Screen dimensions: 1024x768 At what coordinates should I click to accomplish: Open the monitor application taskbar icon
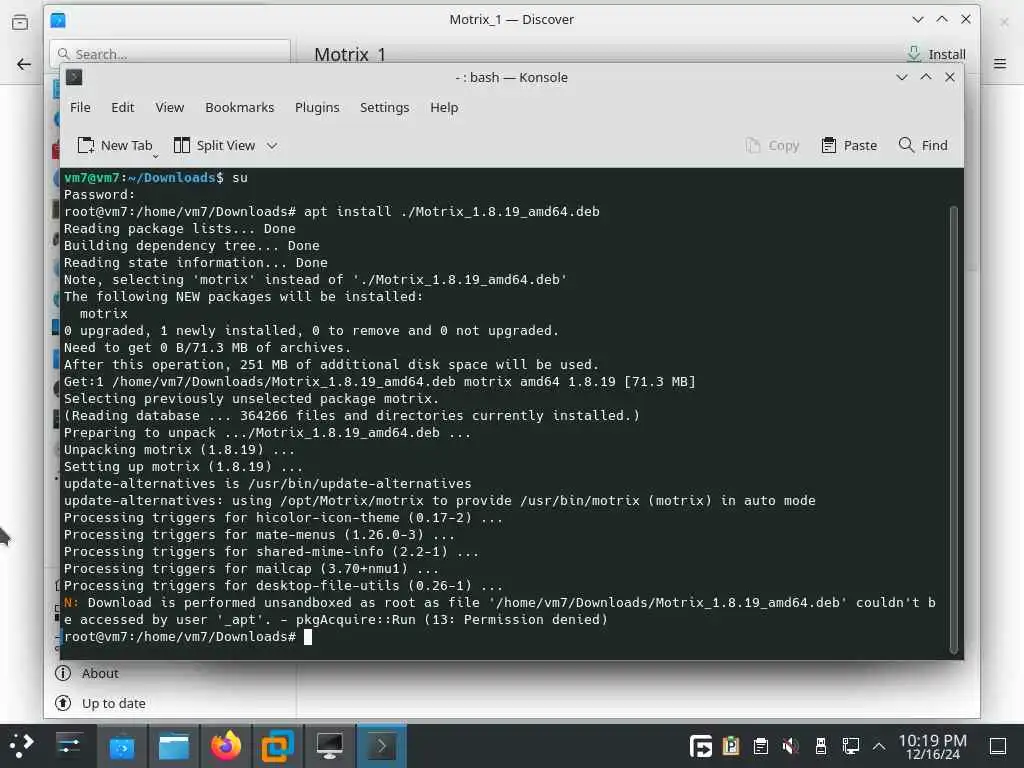pos(329,746)
